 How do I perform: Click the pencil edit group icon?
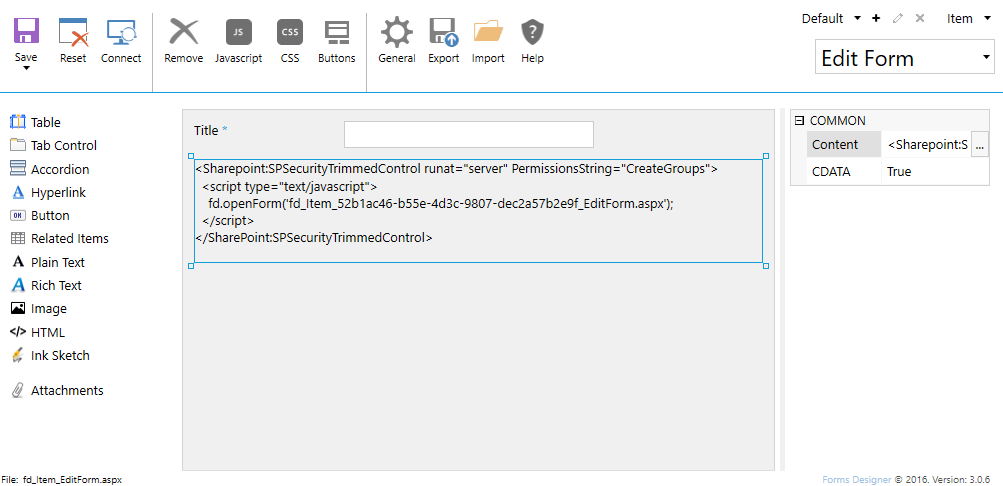[x=897, y=18]
